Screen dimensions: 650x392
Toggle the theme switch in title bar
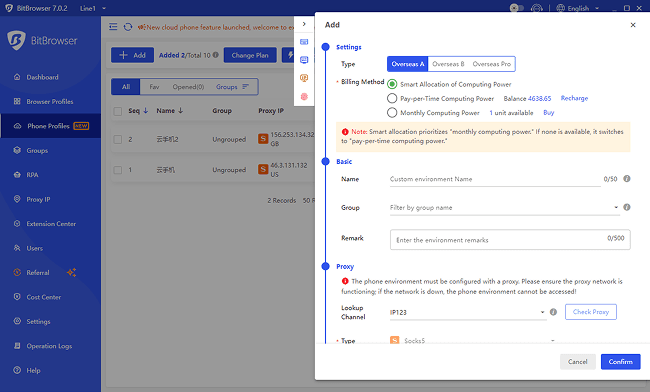coord(516,8)
